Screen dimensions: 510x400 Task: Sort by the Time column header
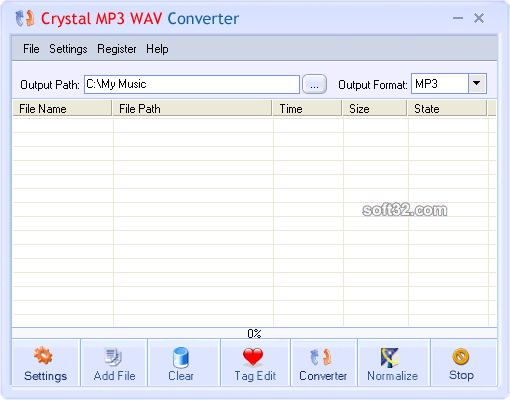[307, 109]
